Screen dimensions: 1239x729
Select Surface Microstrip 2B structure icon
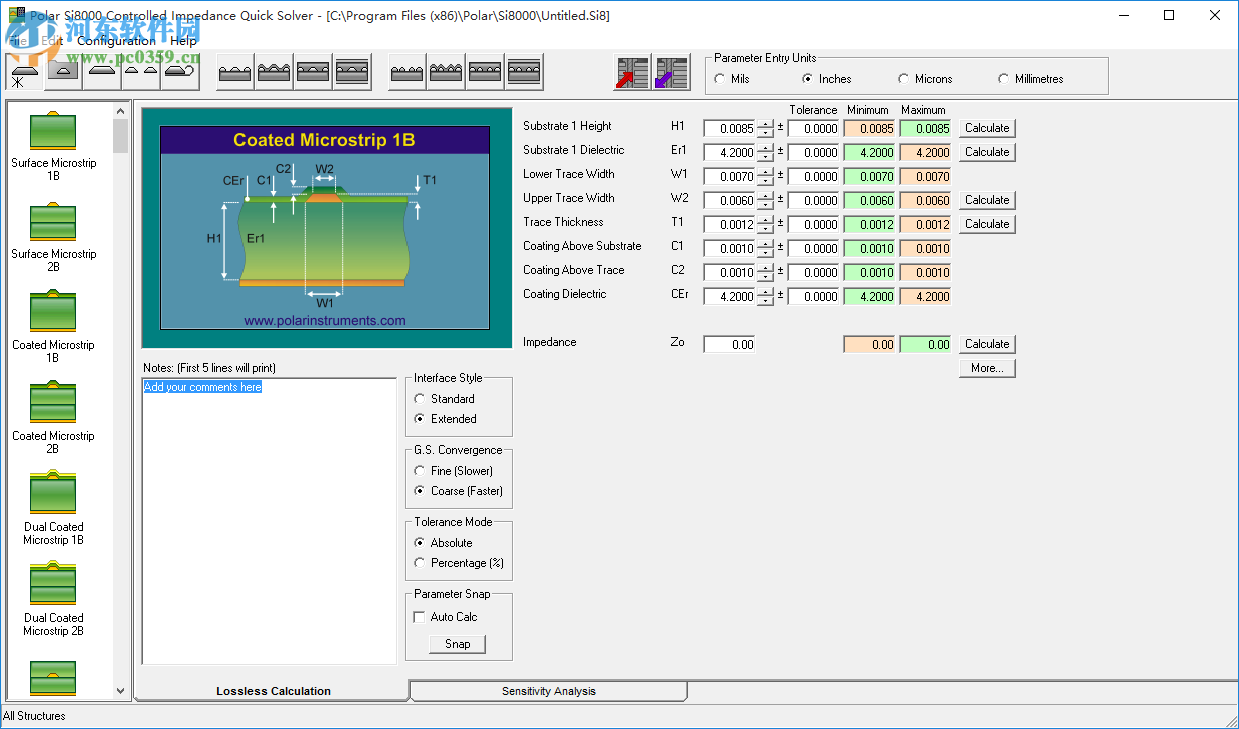tap(53, 223)
